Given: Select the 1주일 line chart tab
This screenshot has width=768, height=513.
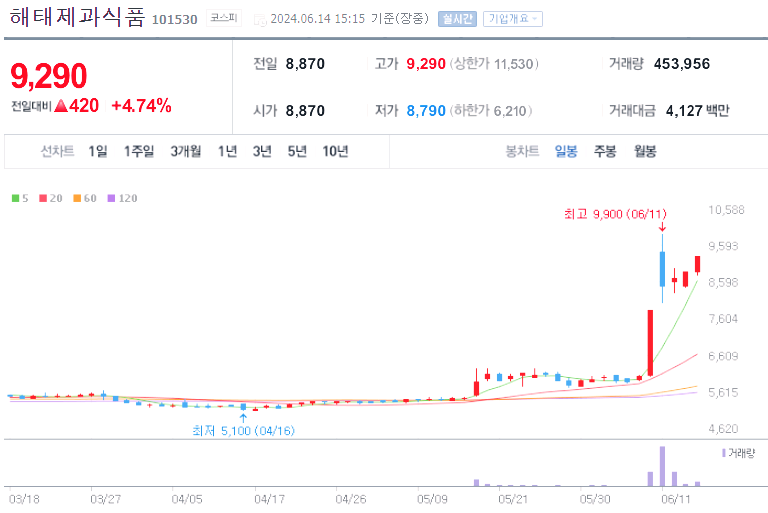Looking at the screenshot, I should pos(139,151).
